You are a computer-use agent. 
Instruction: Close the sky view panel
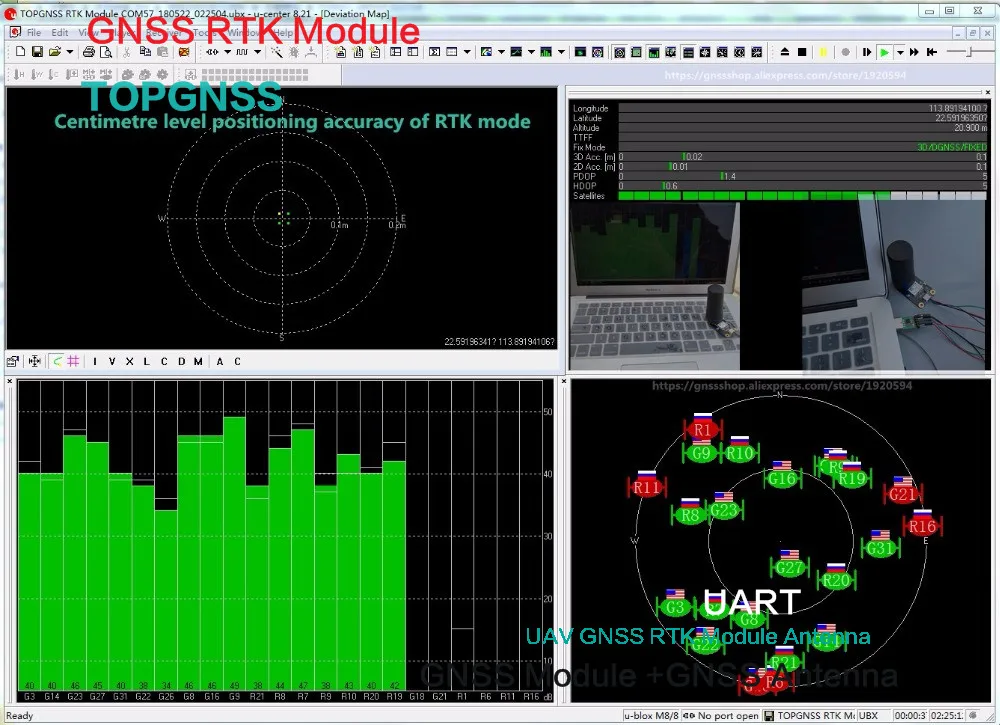(x=564, y=381)
